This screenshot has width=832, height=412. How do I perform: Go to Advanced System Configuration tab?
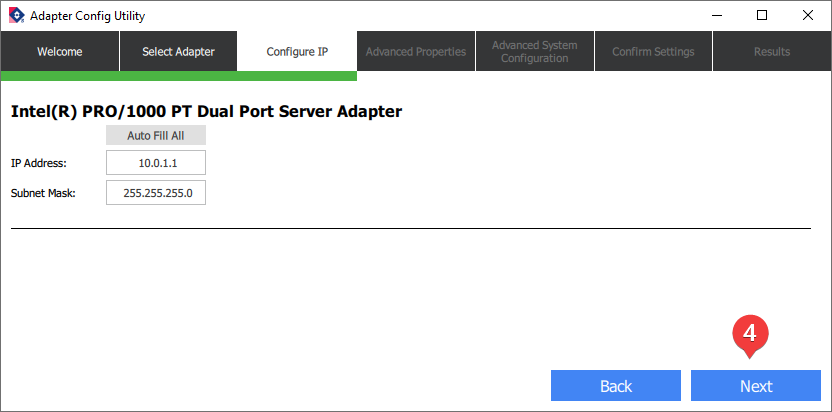(x=535, y=52)
